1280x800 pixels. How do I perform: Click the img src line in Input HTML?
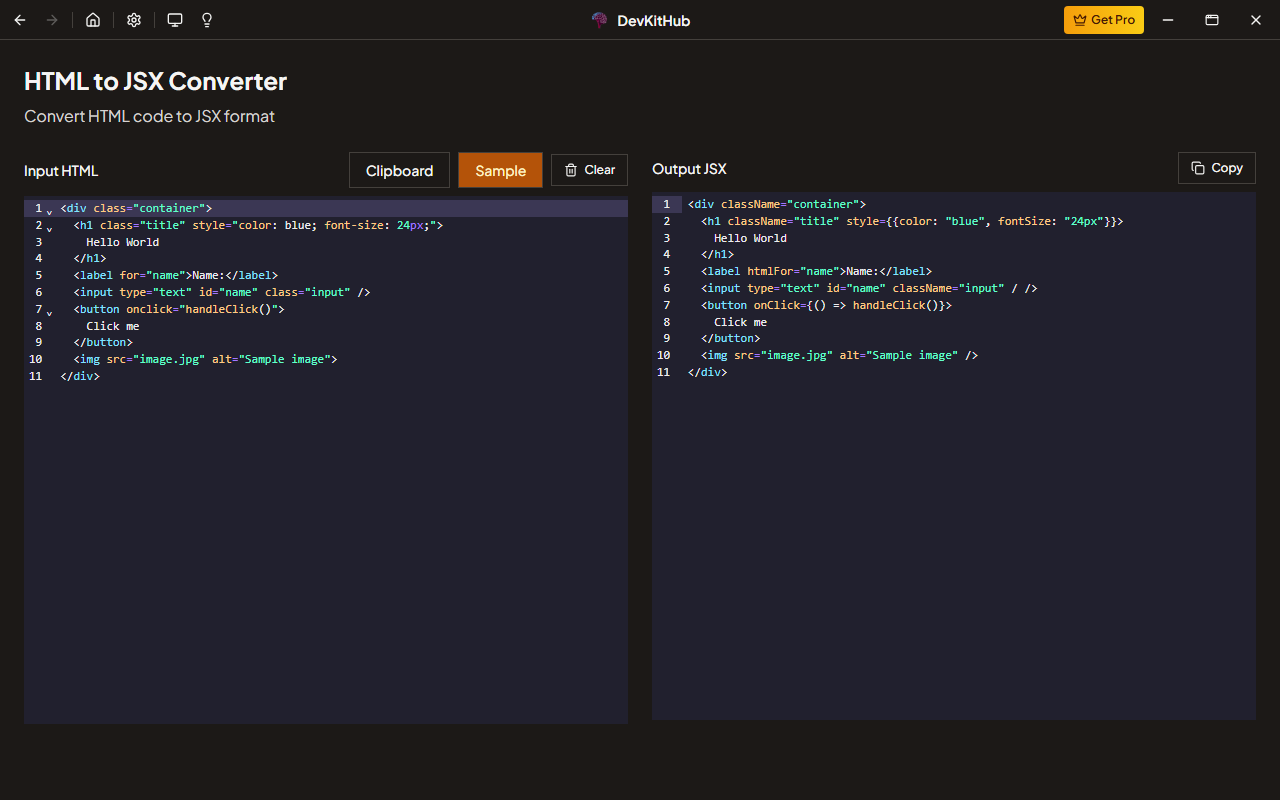pyautogui.click(x=205, y=359)
